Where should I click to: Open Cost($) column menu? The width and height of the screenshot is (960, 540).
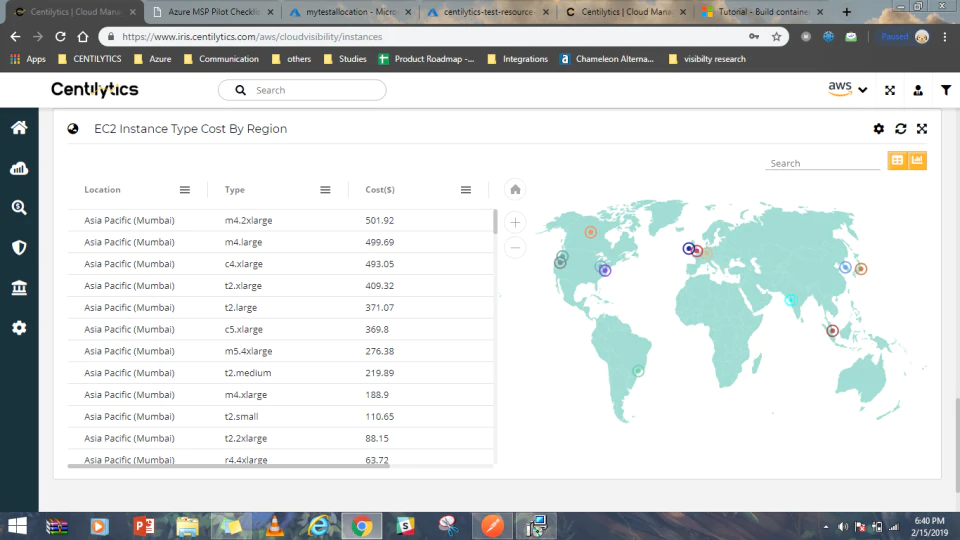[x=466, y=190]
